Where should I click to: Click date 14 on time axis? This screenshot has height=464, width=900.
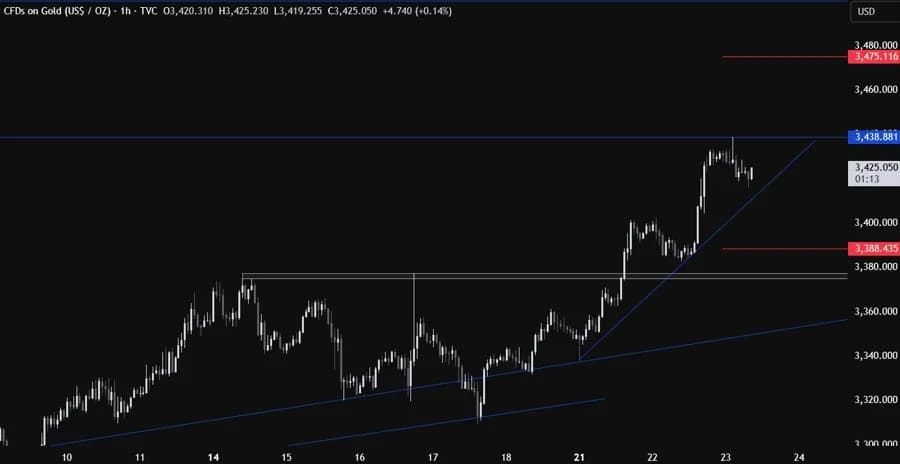(214, 456)
